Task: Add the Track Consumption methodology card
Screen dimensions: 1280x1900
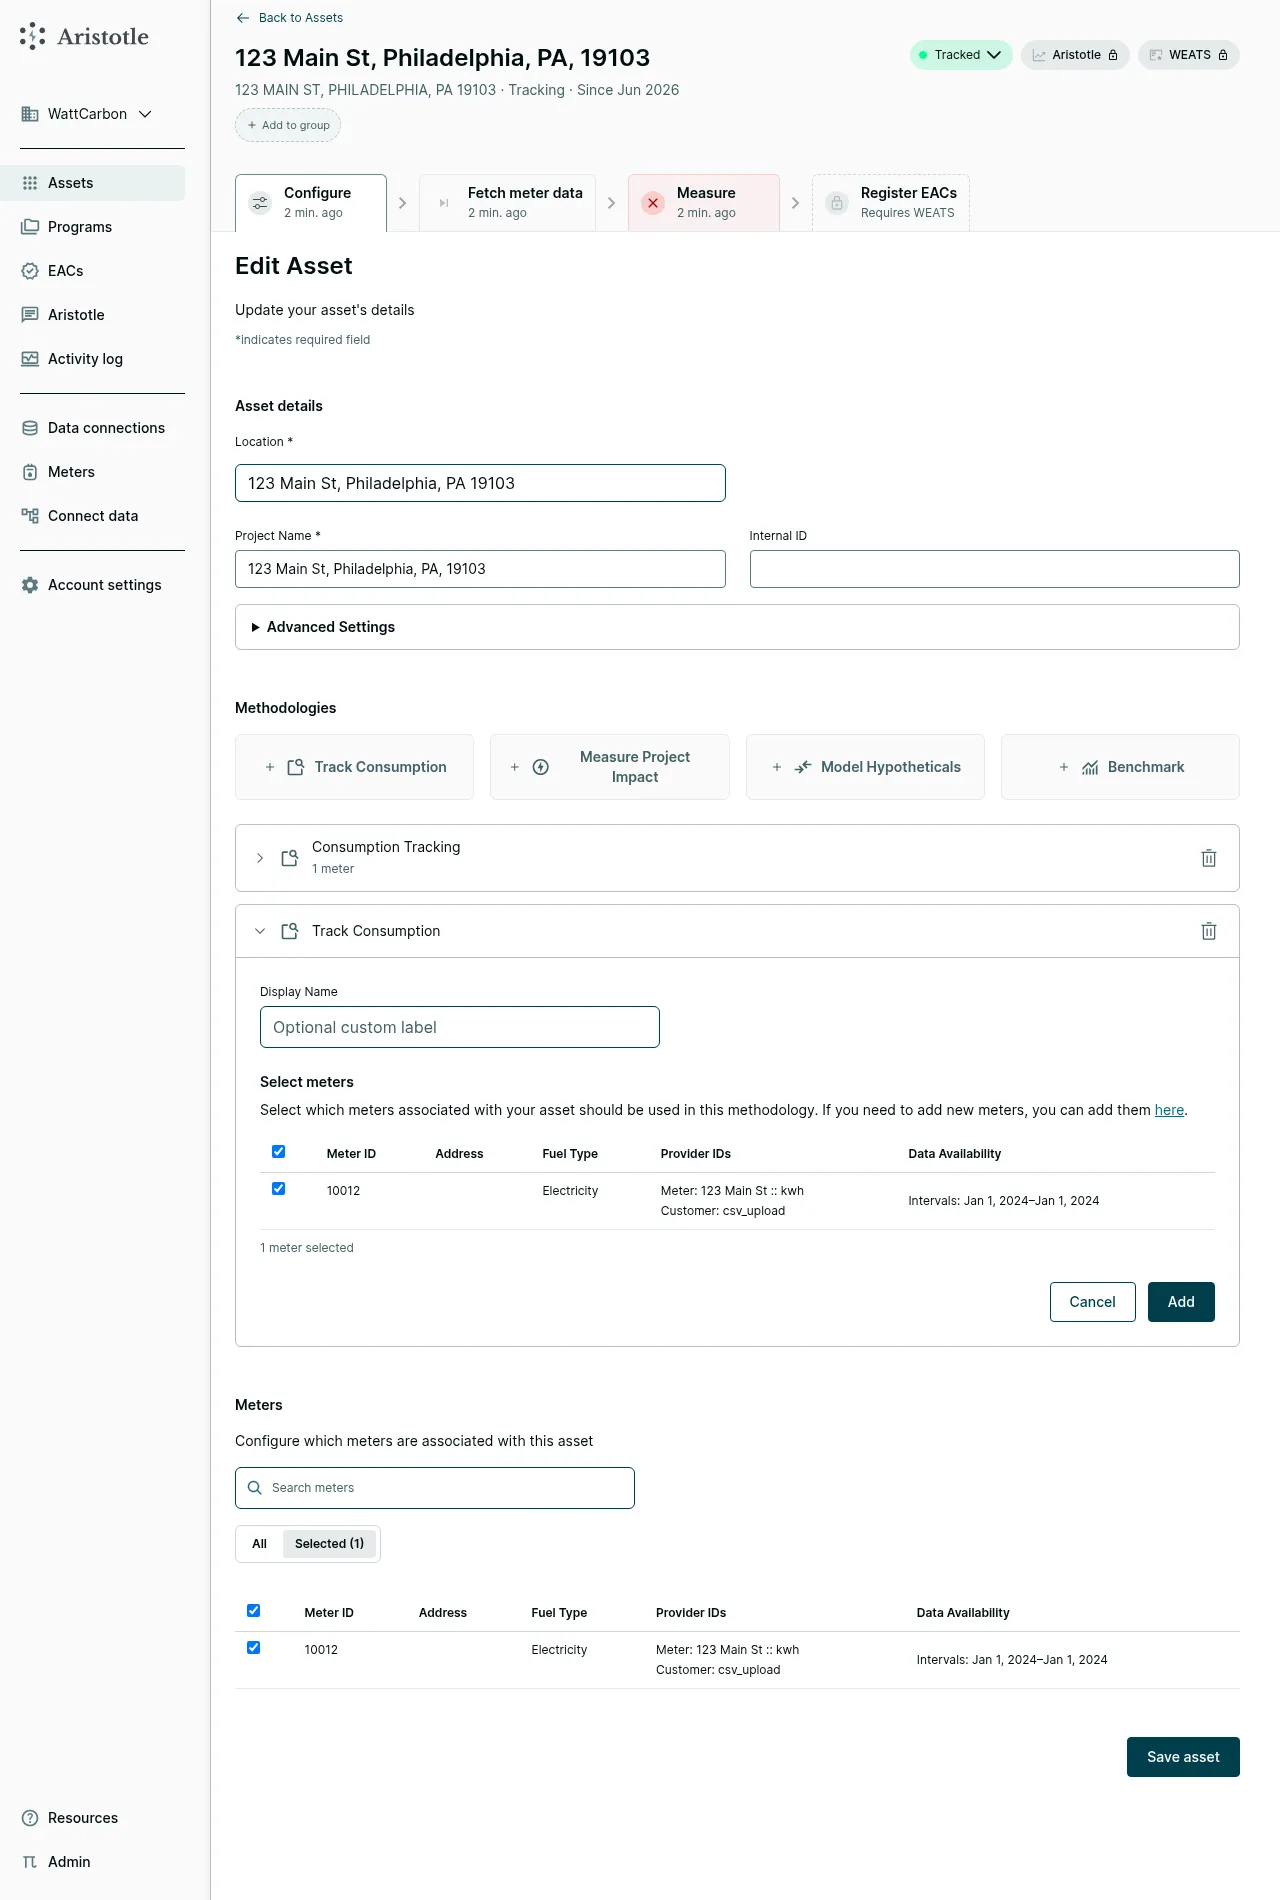Action: [354, 767]
